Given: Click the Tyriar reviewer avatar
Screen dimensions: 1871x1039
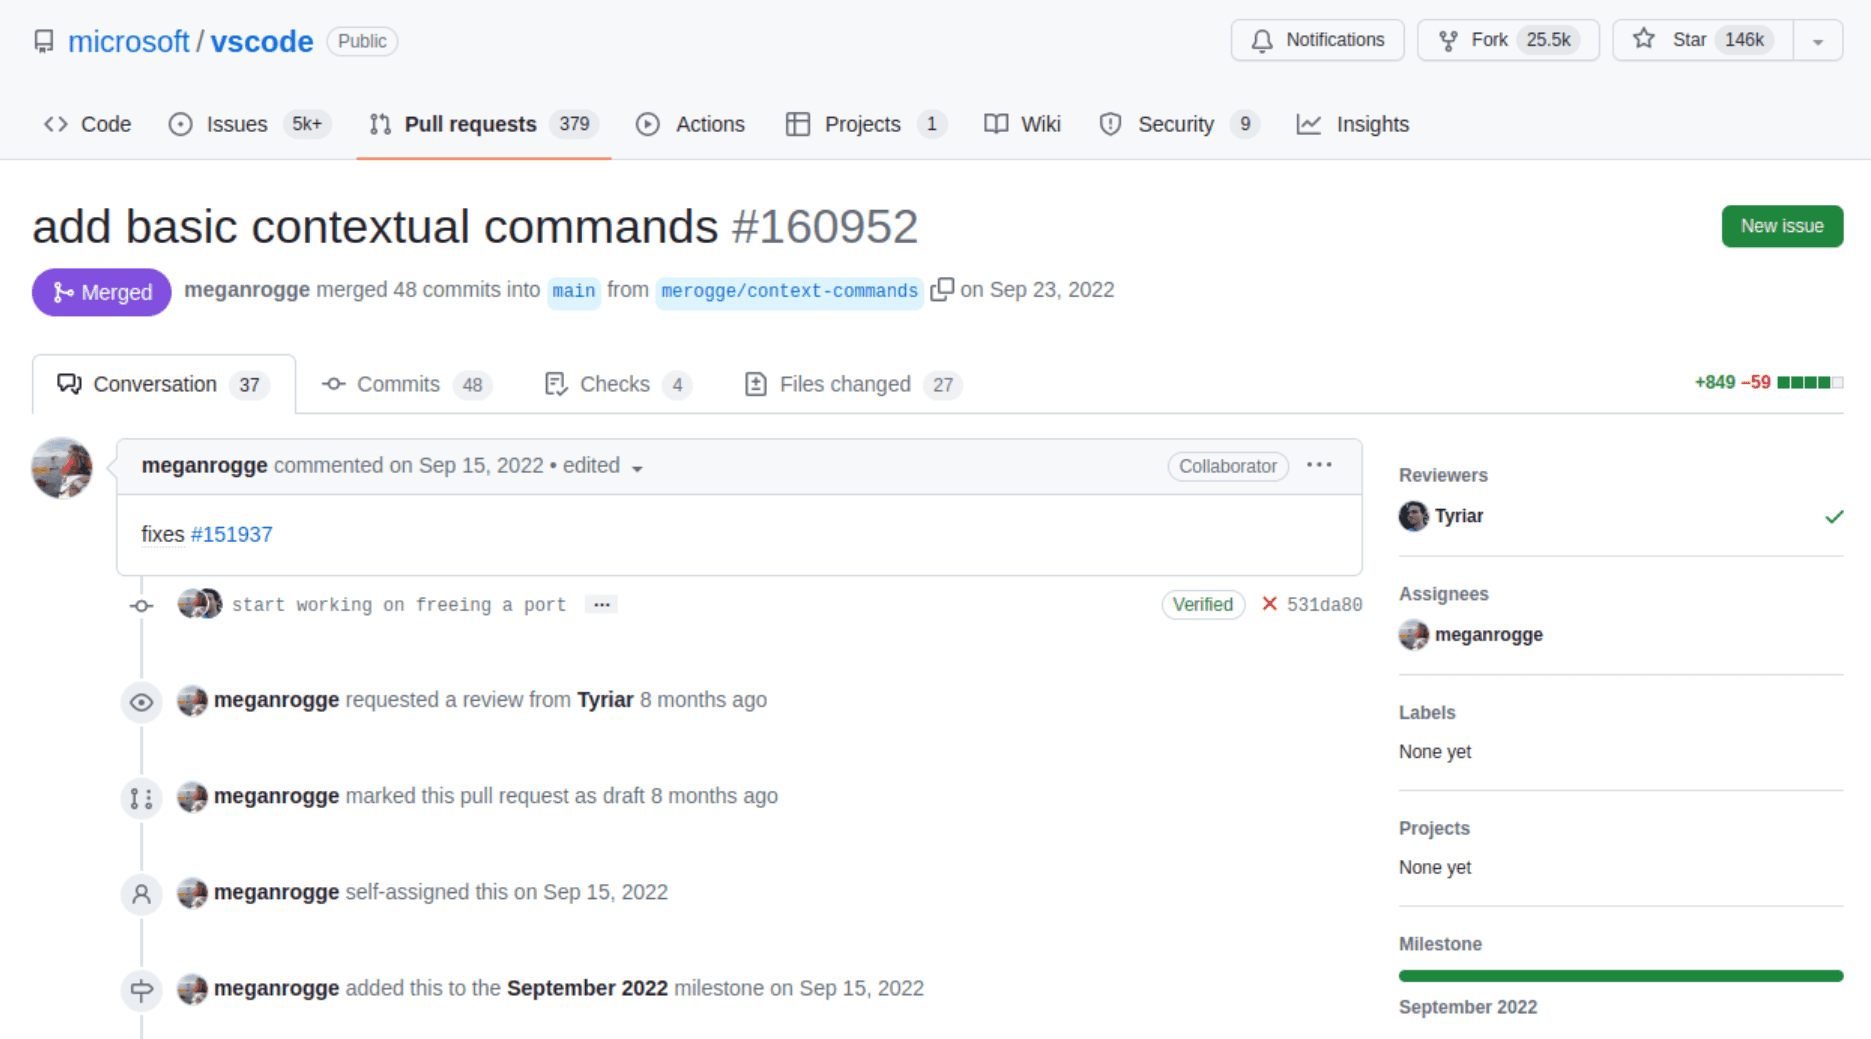Looking at the screenshot, I should point(1413,516).
